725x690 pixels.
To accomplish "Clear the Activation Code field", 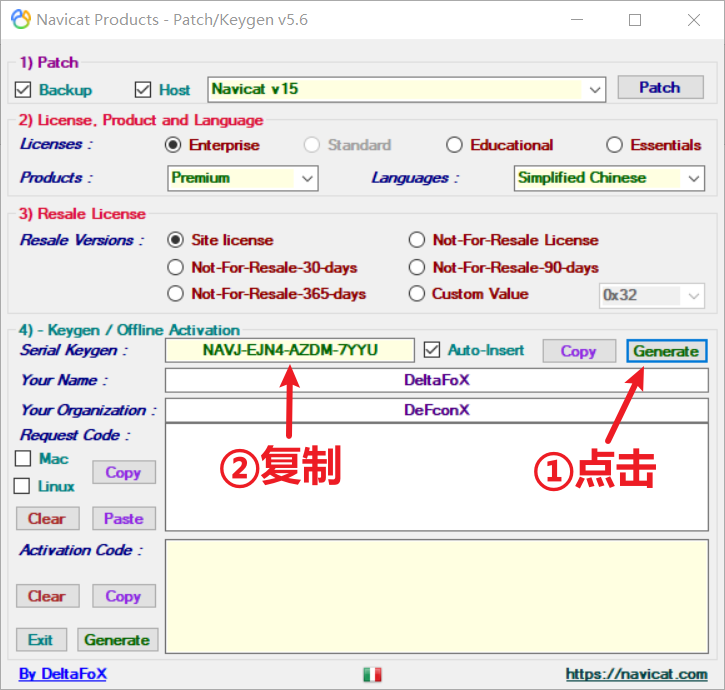I will click(47, 596).
